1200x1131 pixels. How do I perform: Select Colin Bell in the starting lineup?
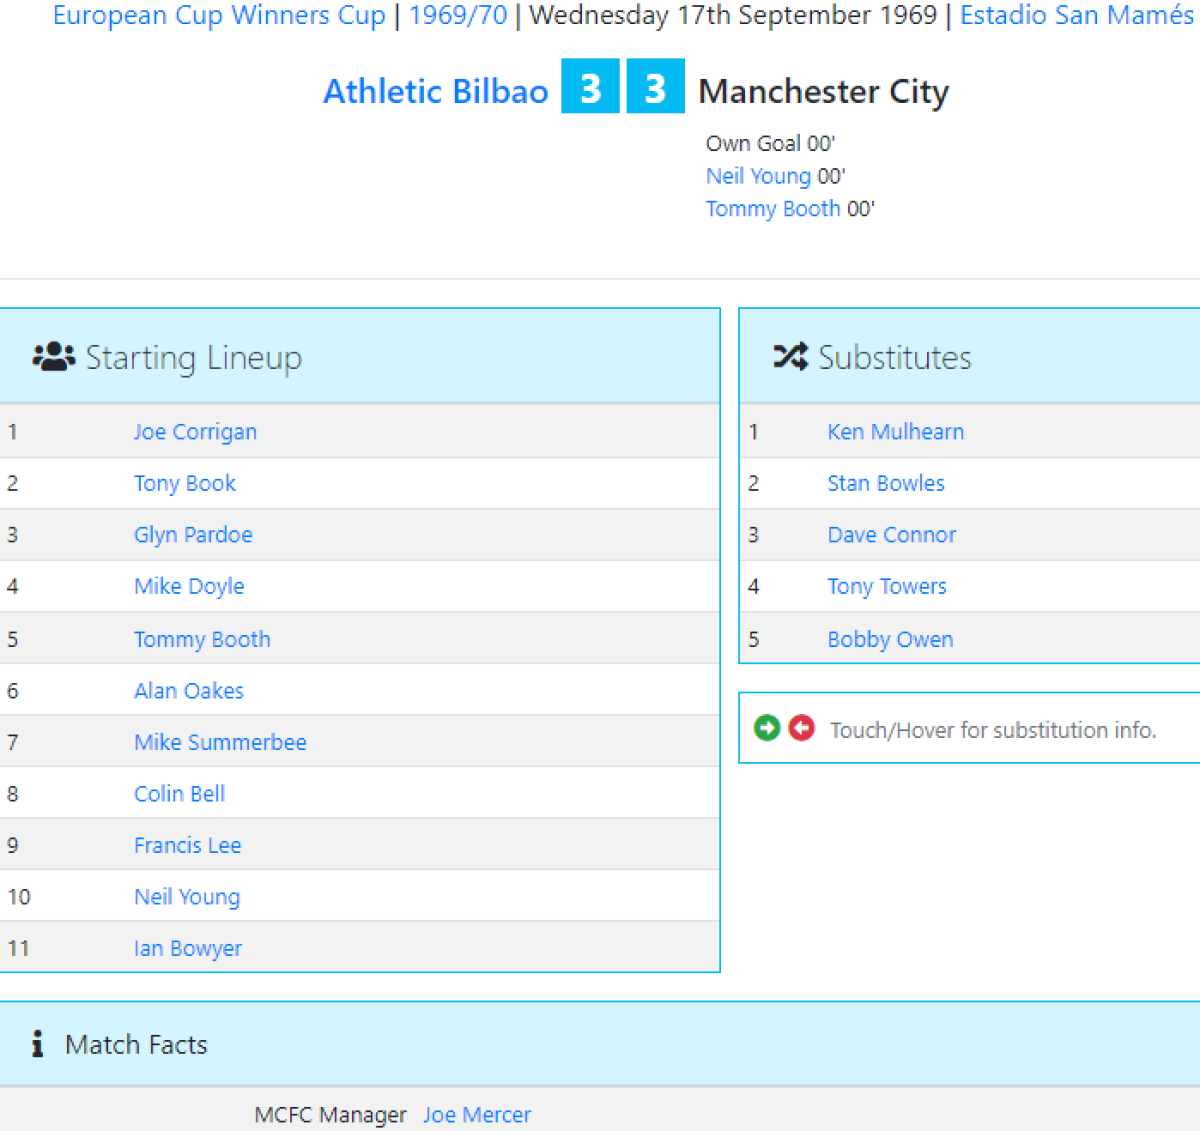coord(179,794)
